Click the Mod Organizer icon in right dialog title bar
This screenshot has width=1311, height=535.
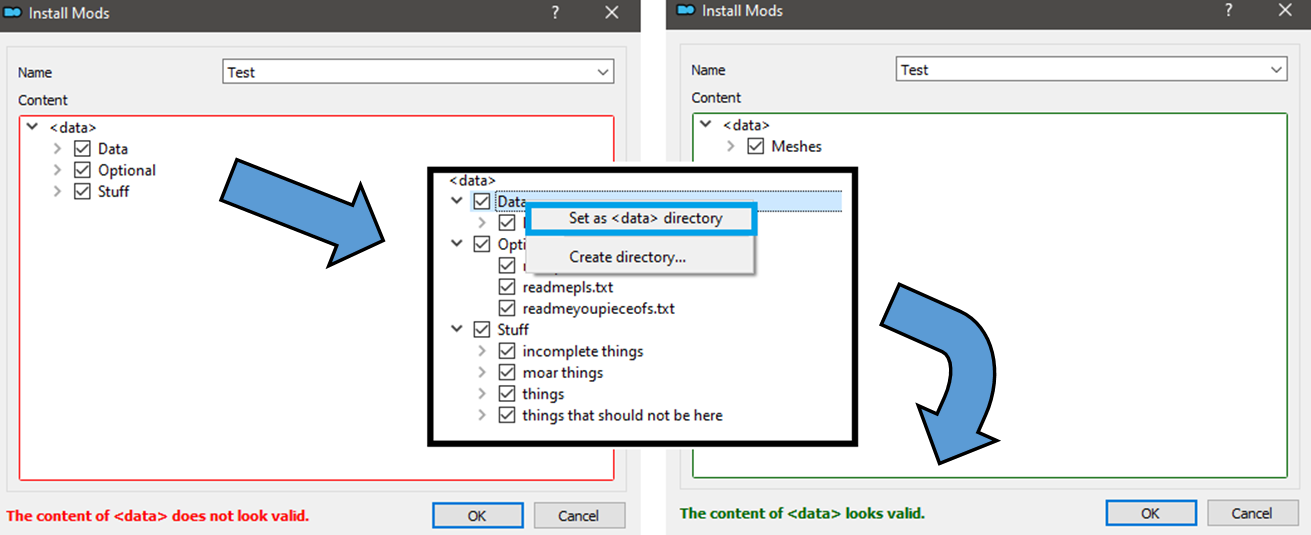(x=686, y=10)
